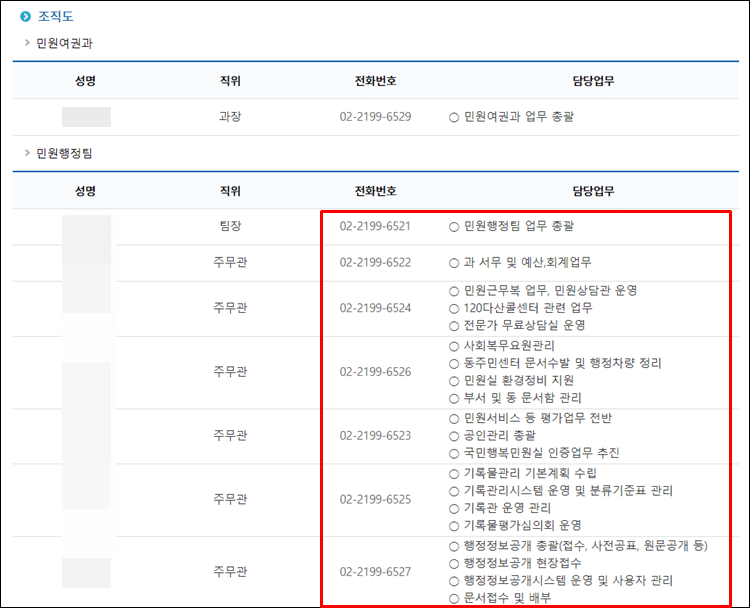Select 주무관 in the 02-2199-6522 row
750x608 pixels.
230,263
